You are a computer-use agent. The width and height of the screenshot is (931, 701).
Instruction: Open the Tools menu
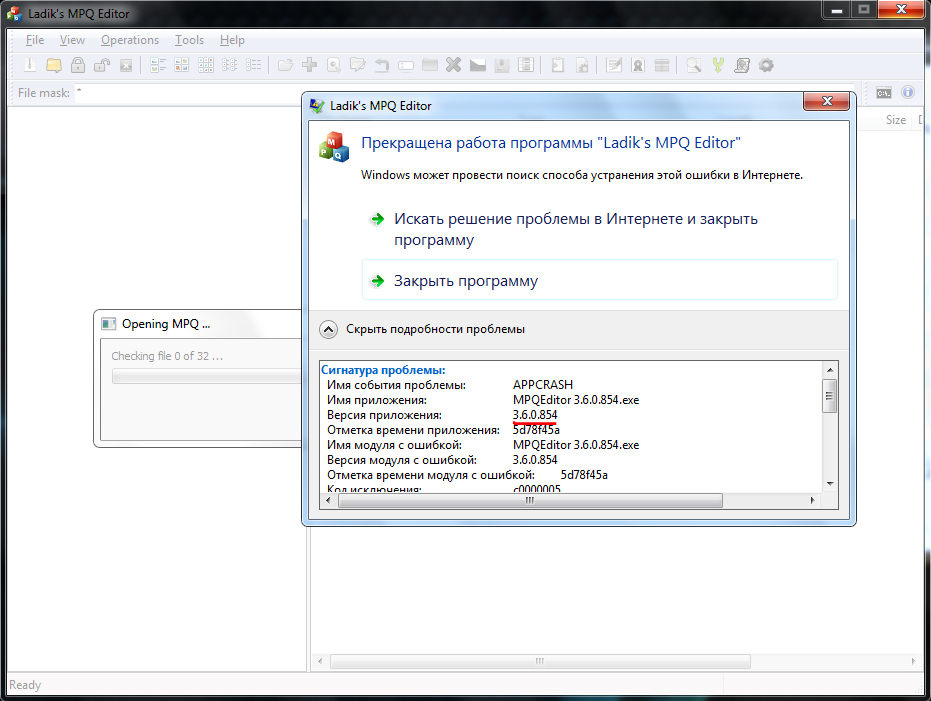pos(189,40)
